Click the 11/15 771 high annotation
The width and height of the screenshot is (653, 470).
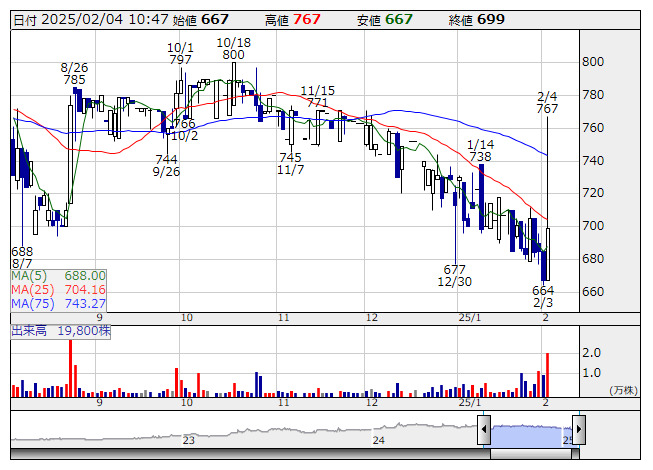(318, 97)
